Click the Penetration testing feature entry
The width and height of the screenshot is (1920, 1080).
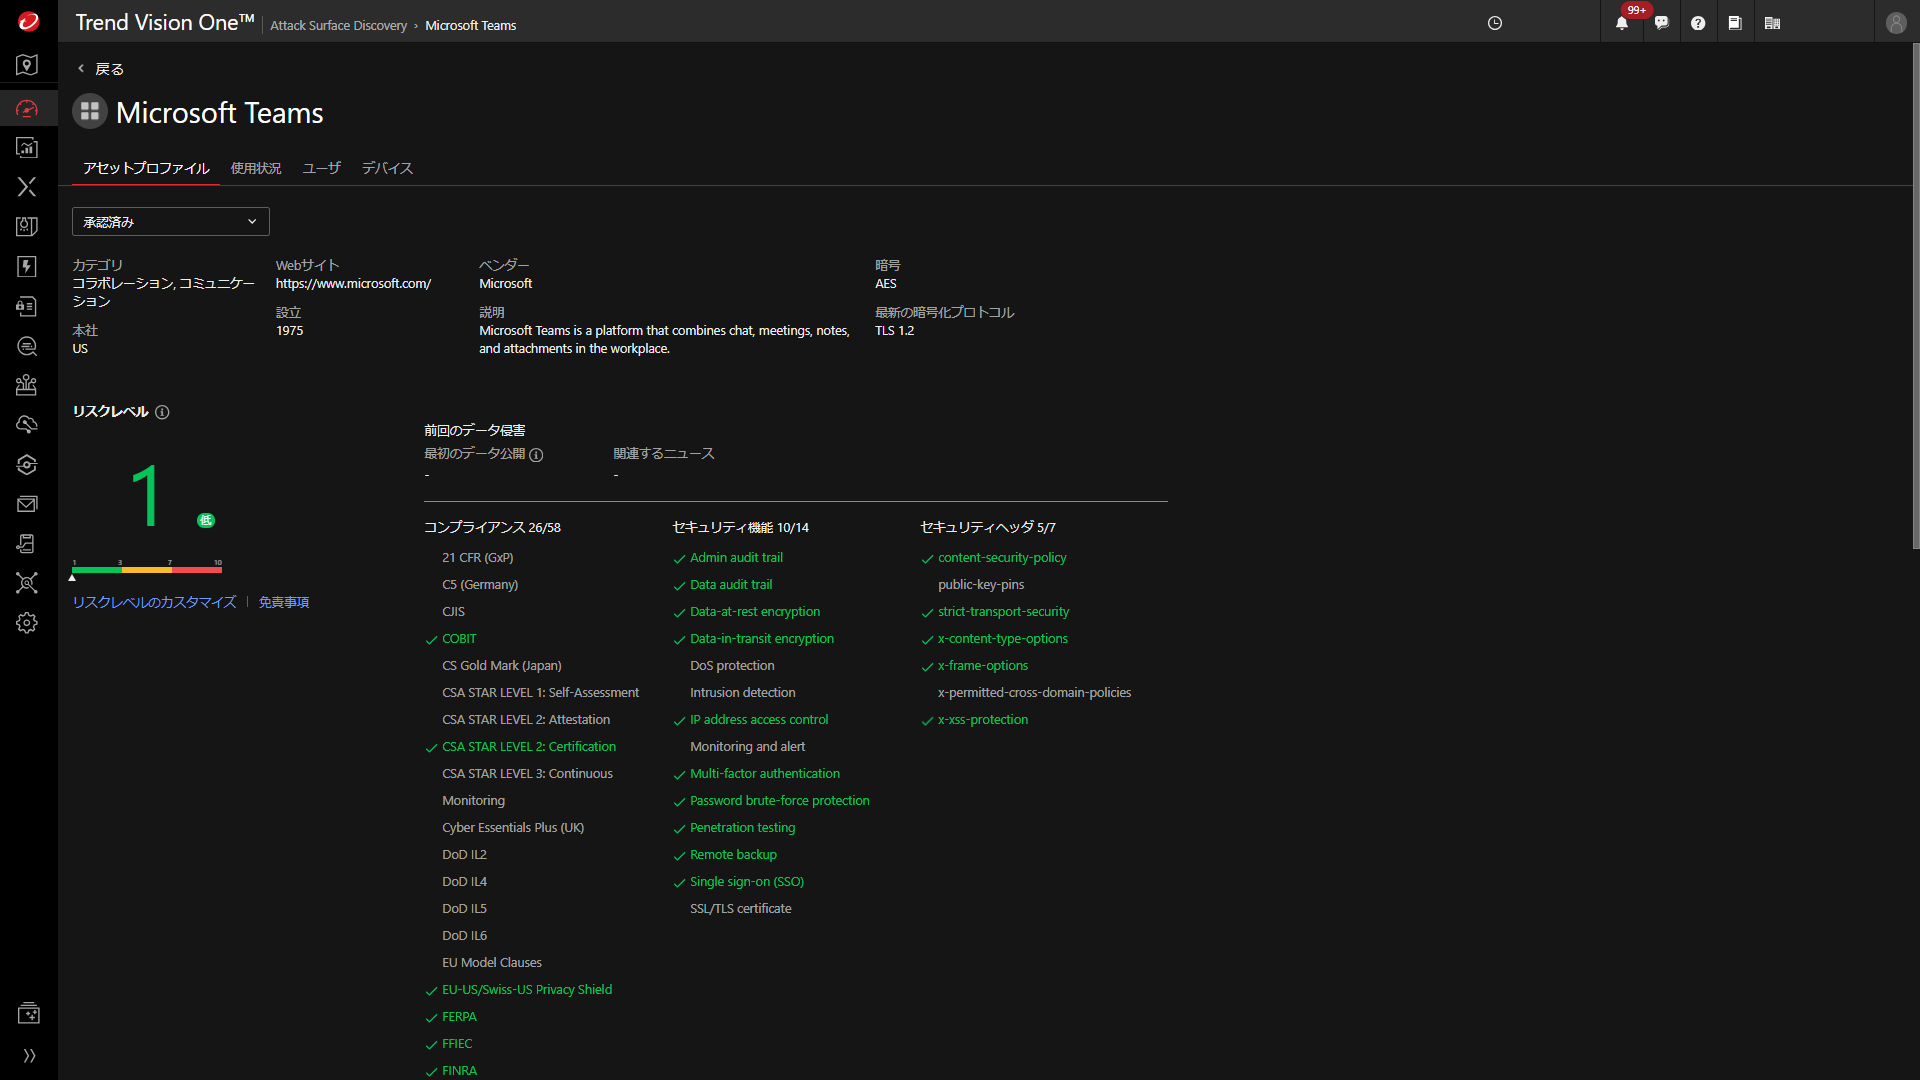pyautogui.click(x=743, y=828)
